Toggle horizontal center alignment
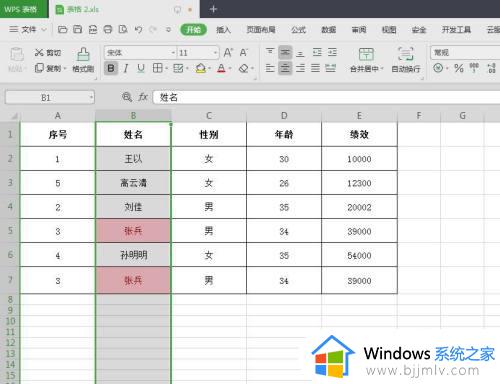This screenshot has height=384, width=500. coord(285,68)
